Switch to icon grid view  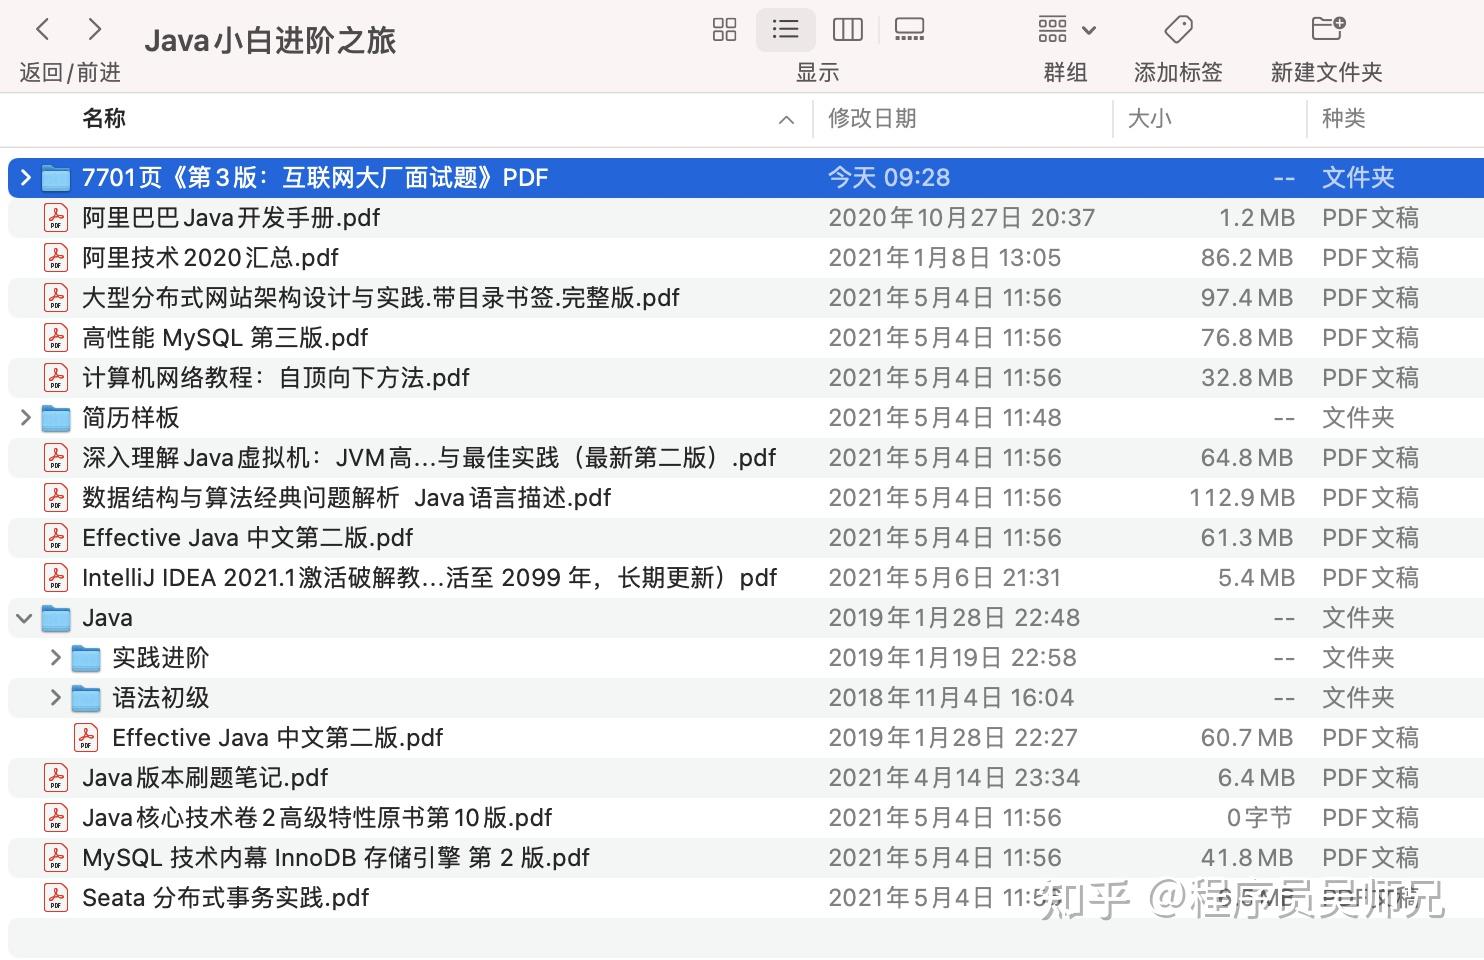coord(725,30)
